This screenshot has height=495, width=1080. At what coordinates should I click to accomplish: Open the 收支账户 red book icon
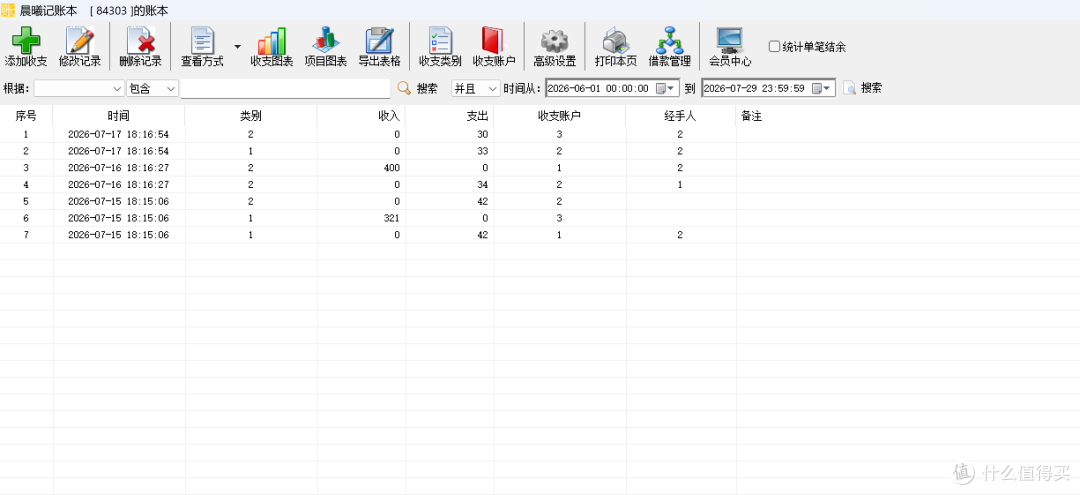click(494, 41)
